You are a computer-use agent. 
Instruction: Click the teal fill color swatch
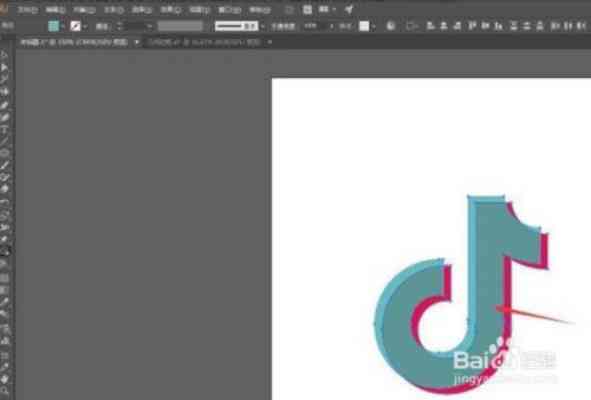pos(54,26)
